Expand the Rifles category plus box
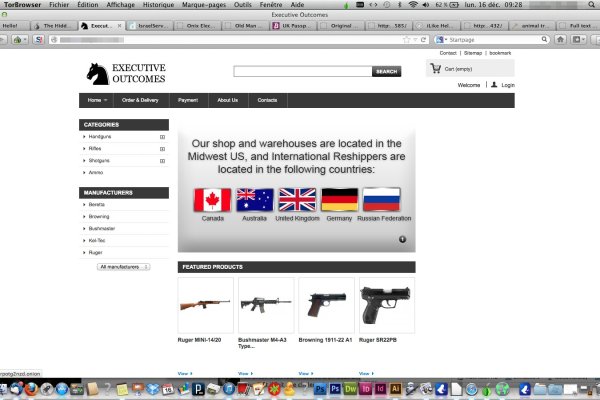This screenshot has width=600, height=400. (x=162, y=148)
